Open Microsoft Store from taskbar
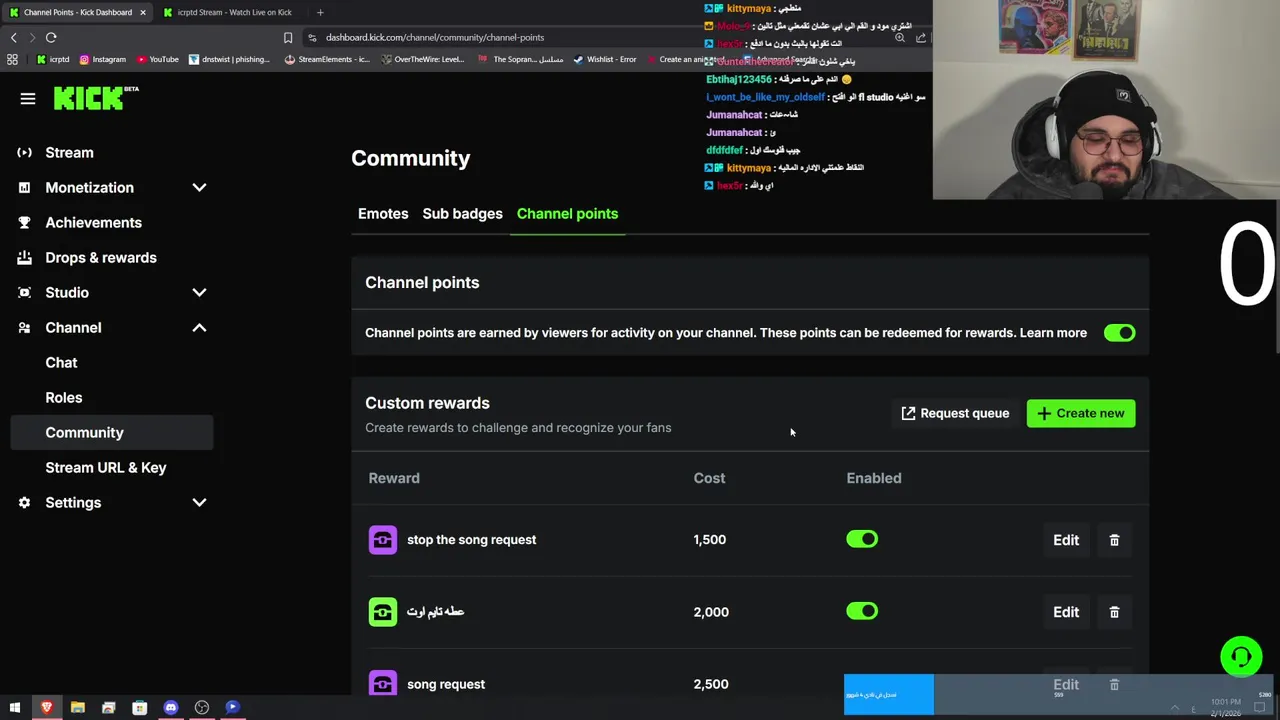The height and width of the screenshot is (720, 1280). (140, 707)
